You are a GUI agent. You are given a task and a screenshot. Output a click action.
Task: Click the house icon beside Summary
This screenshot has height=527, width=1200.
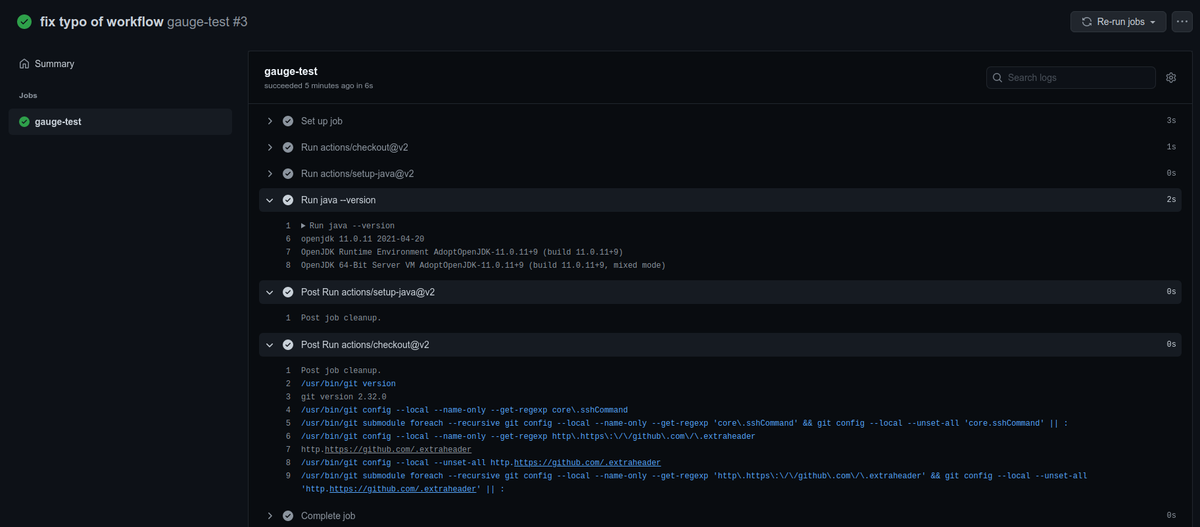pos(24,64)
